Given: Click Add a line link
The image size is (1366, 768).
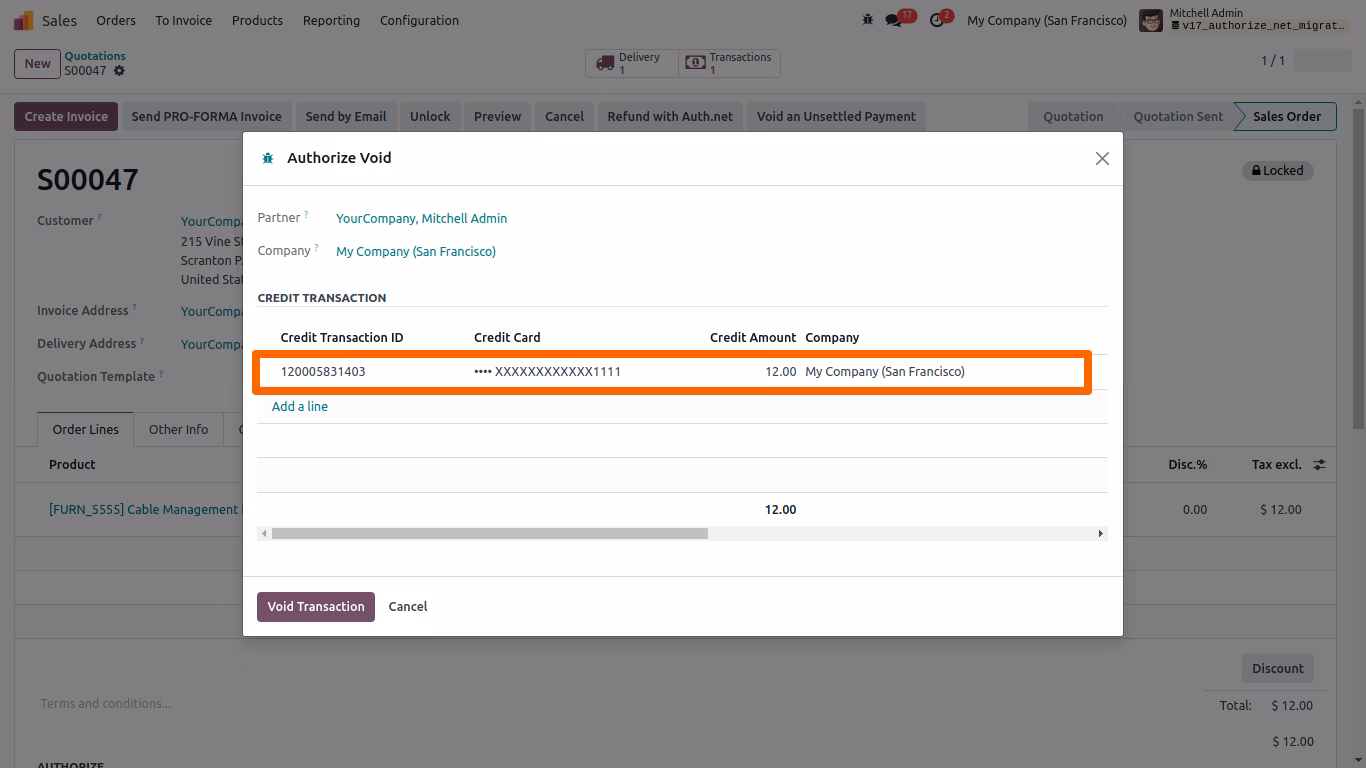Looking at the screenshot, I should (300, 407).
